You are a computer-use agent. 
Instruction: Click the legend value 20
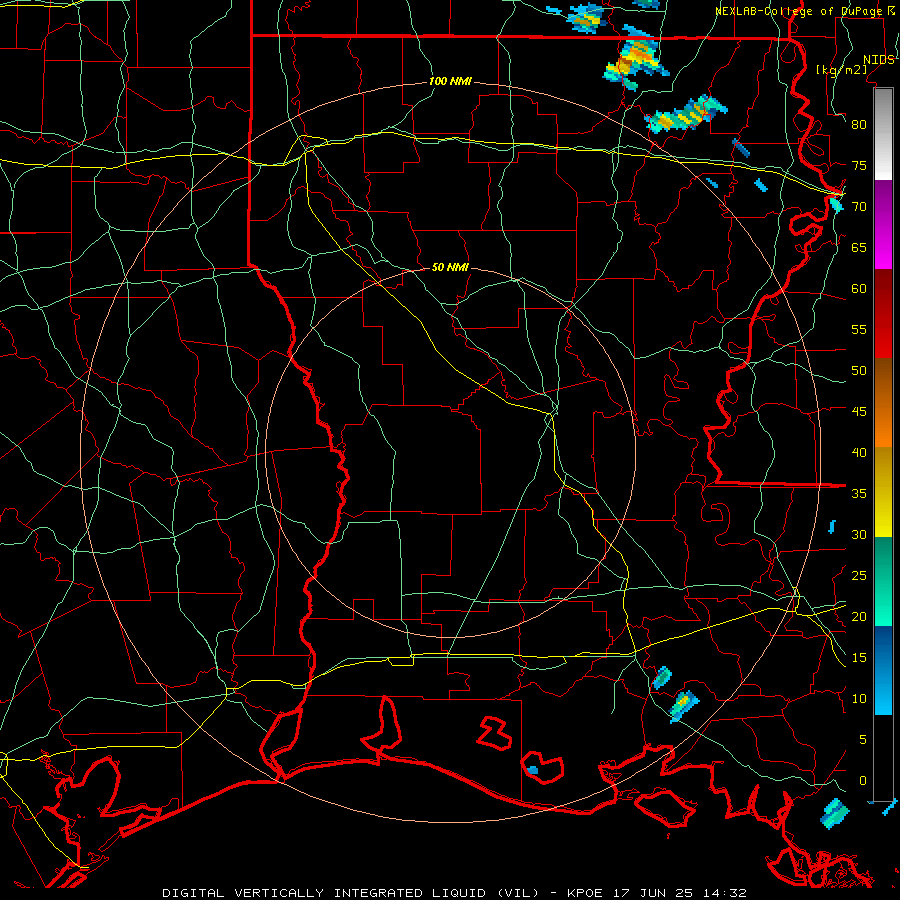click(x=859, y=616)
